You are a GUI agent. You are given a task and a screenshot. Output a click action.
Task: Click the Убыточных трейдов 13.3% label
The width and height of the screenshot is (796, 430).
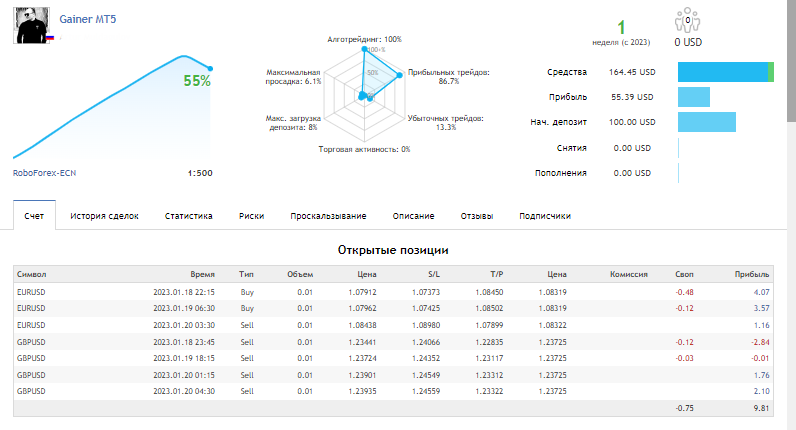coord(446,122)
